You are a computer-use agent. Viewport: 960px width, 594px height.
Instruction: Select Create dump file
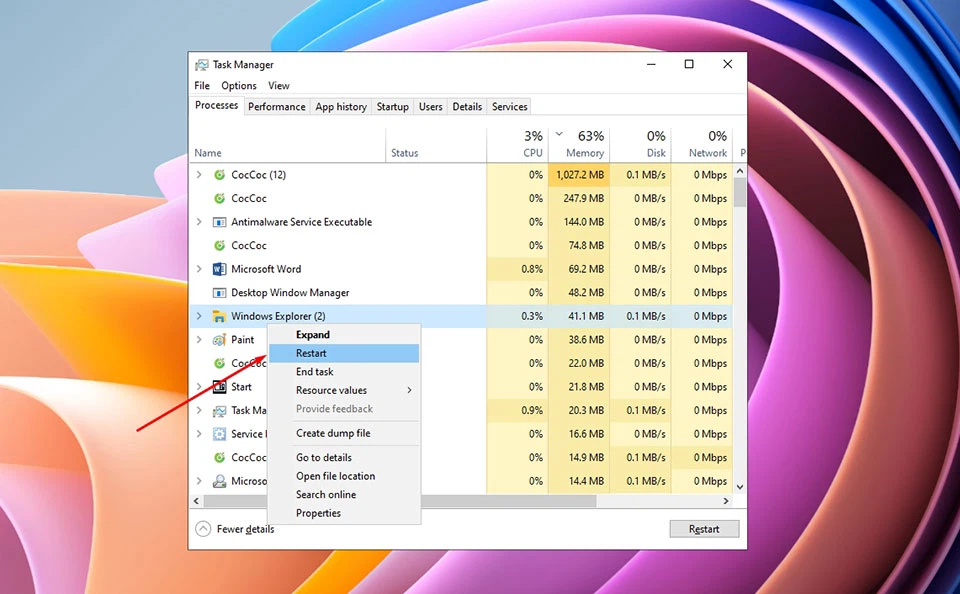pyautogui.click(x=344, y=433)
